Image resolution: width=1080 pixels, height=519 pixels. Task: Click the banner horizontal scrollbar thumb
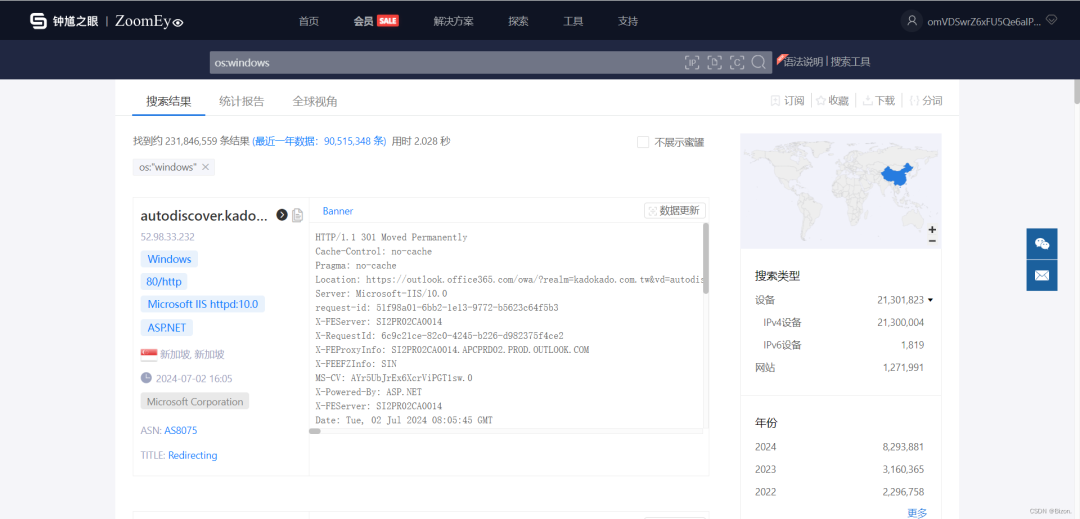[x=315, y=431]
